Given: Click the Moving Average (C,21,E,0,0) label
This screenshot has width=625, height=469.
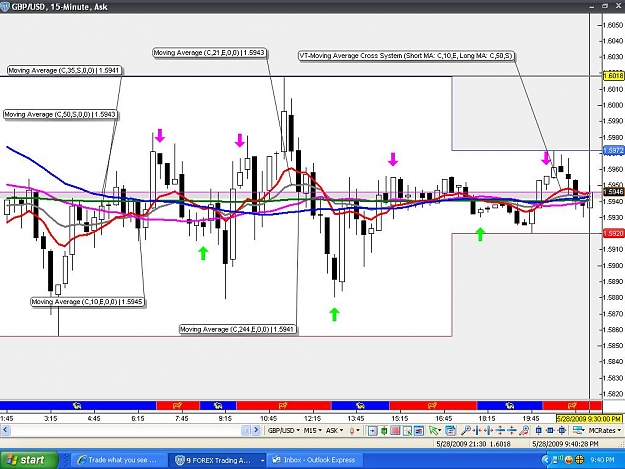Looking at the screenshot, I should [x=209, y=53].
